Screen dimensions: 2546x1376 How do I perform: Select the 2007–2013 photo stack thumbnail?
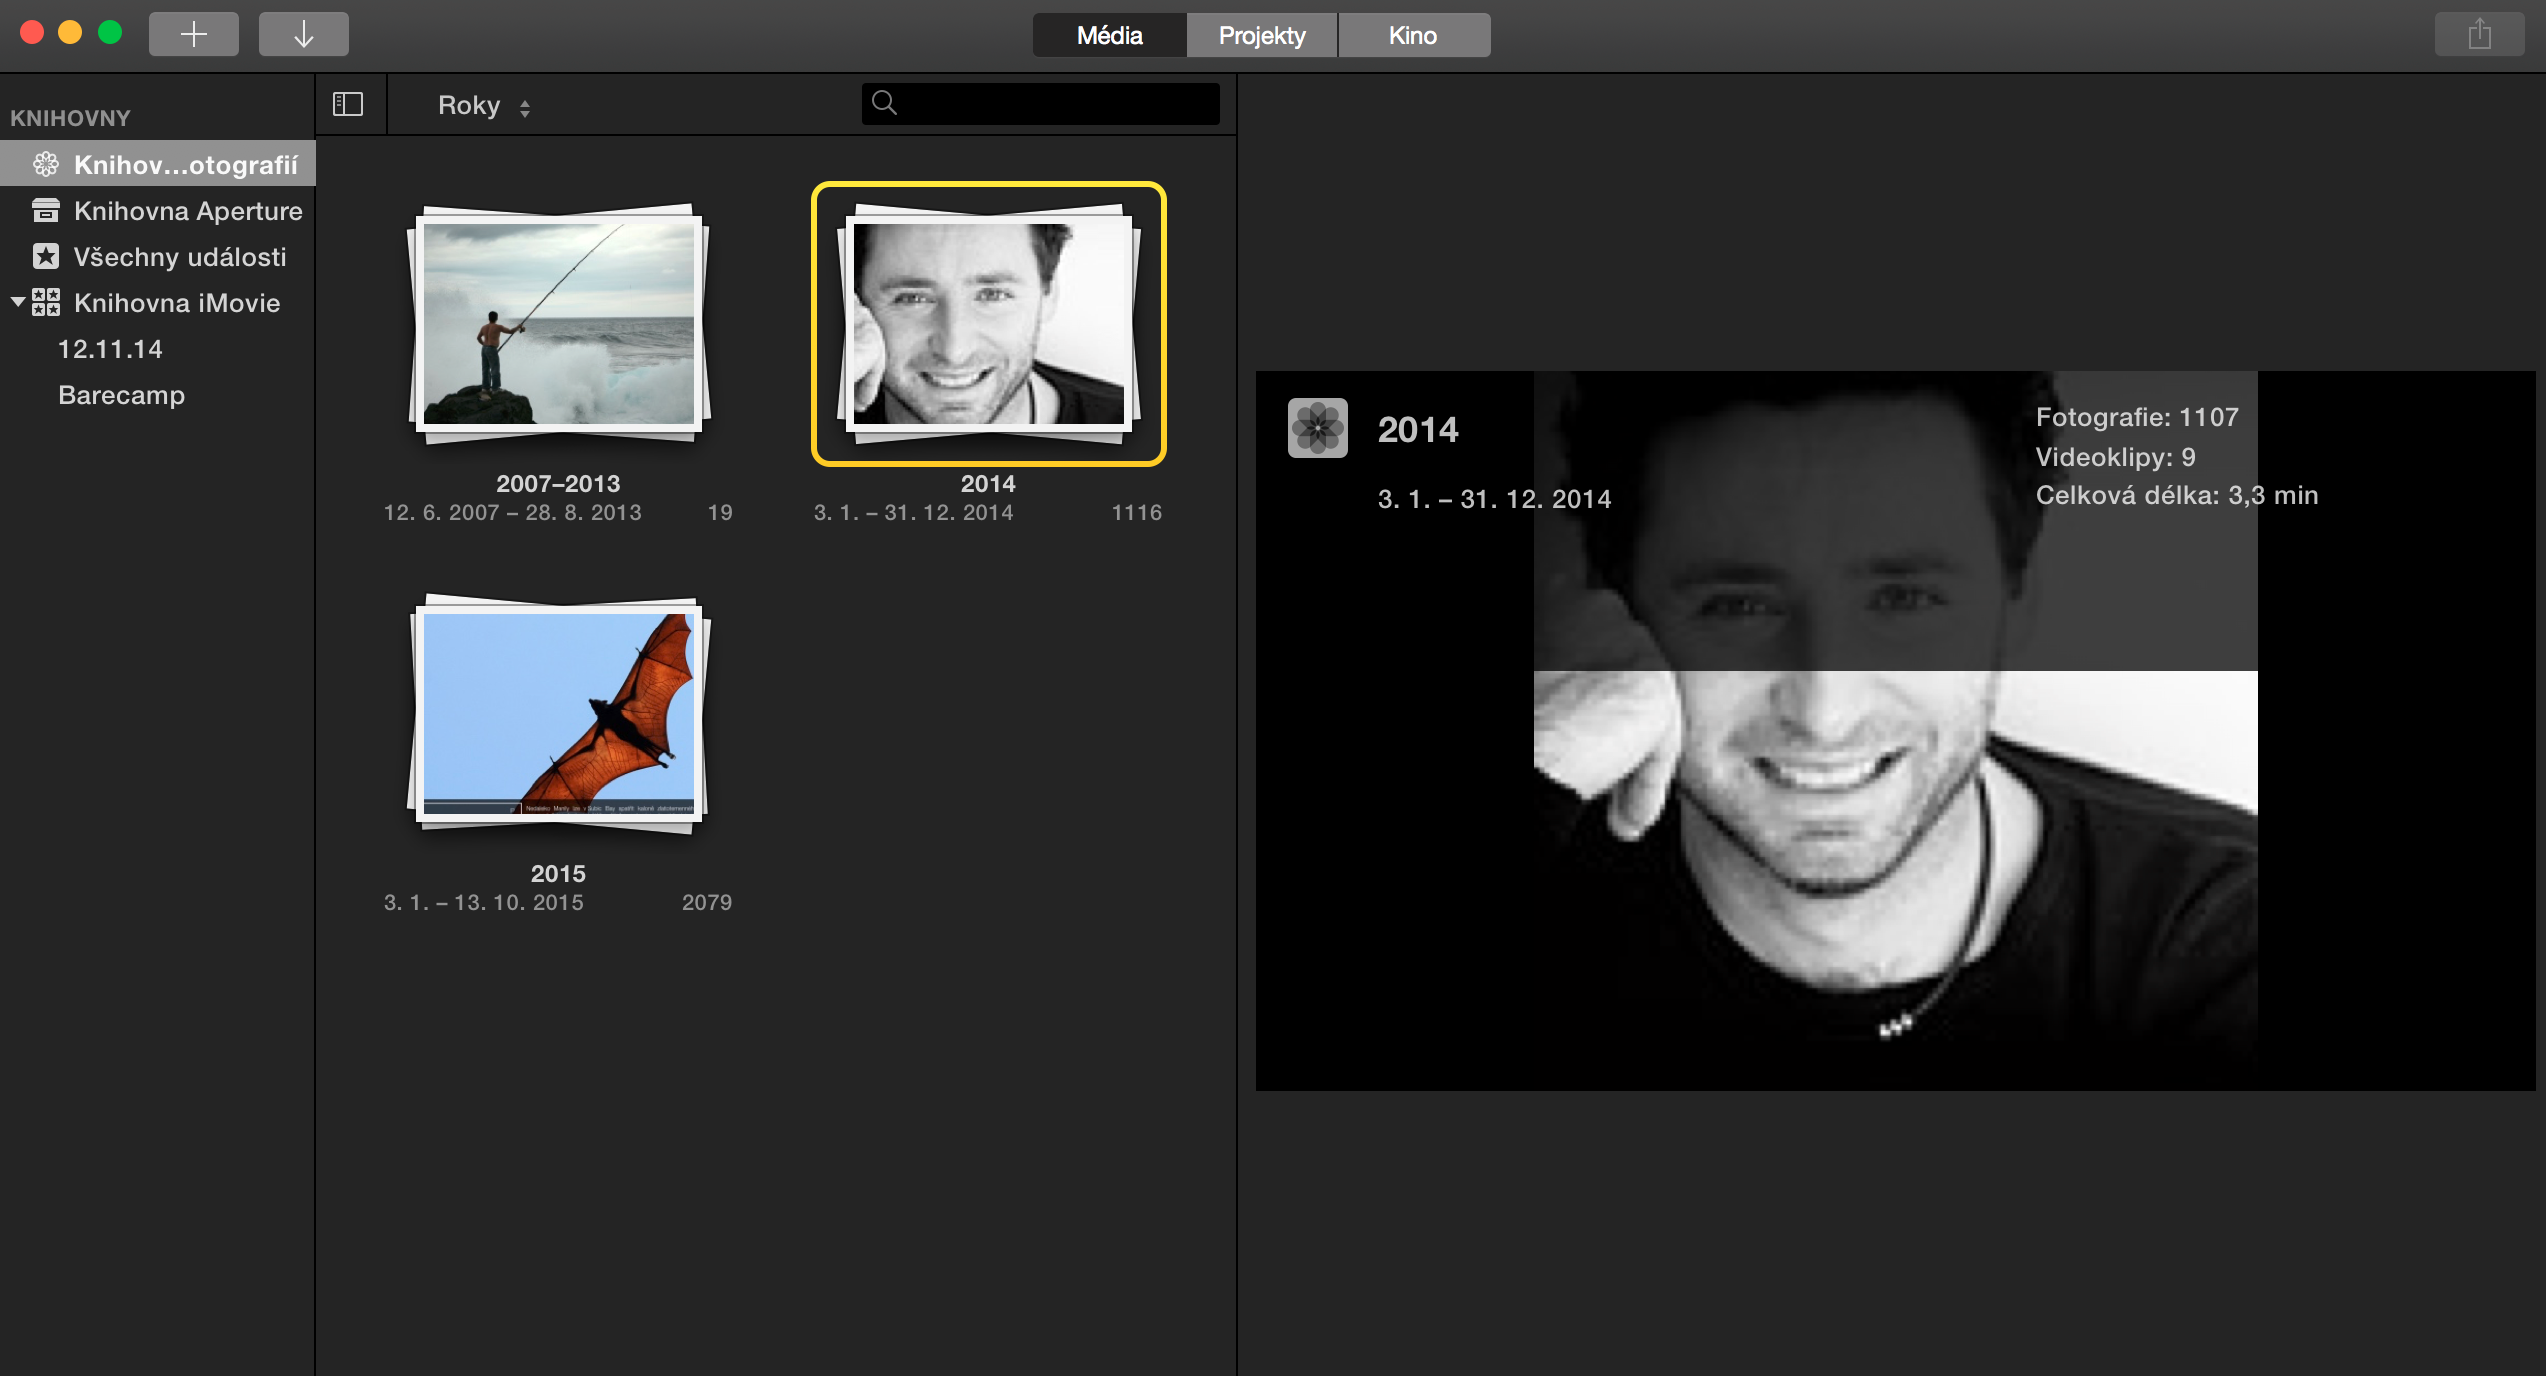[558, 323]
